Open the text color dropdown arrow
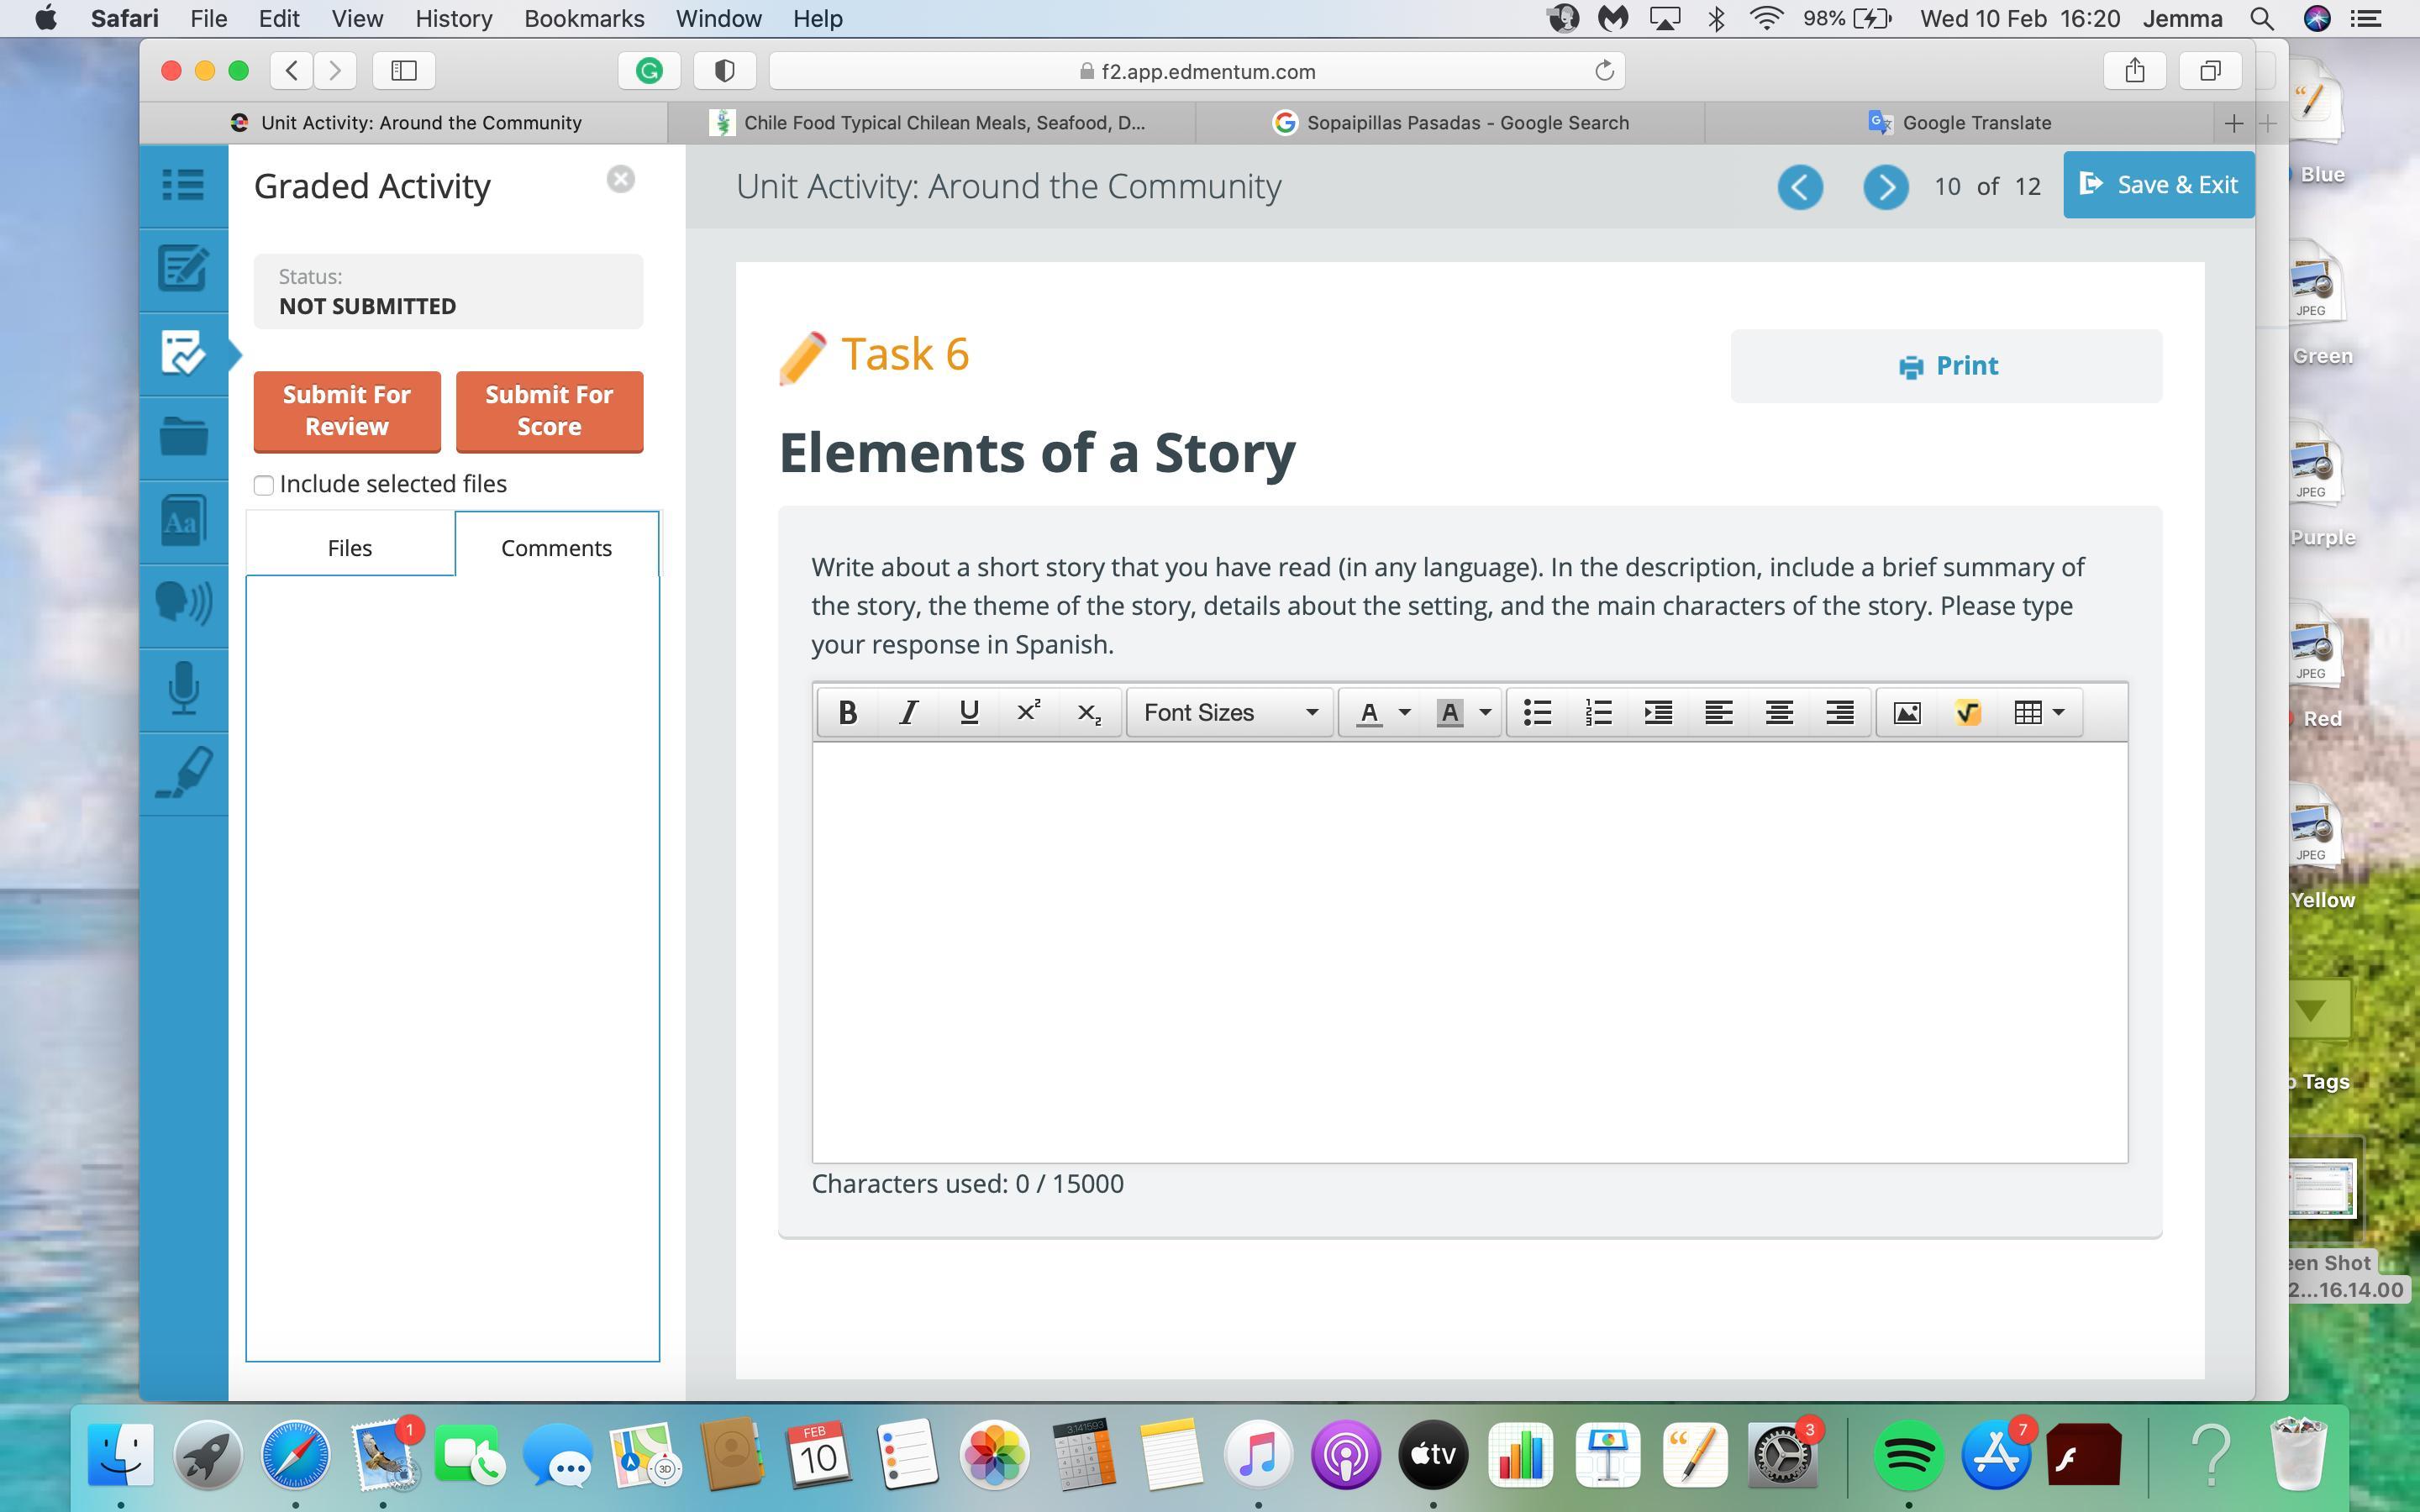 (x=1404, y=713)
